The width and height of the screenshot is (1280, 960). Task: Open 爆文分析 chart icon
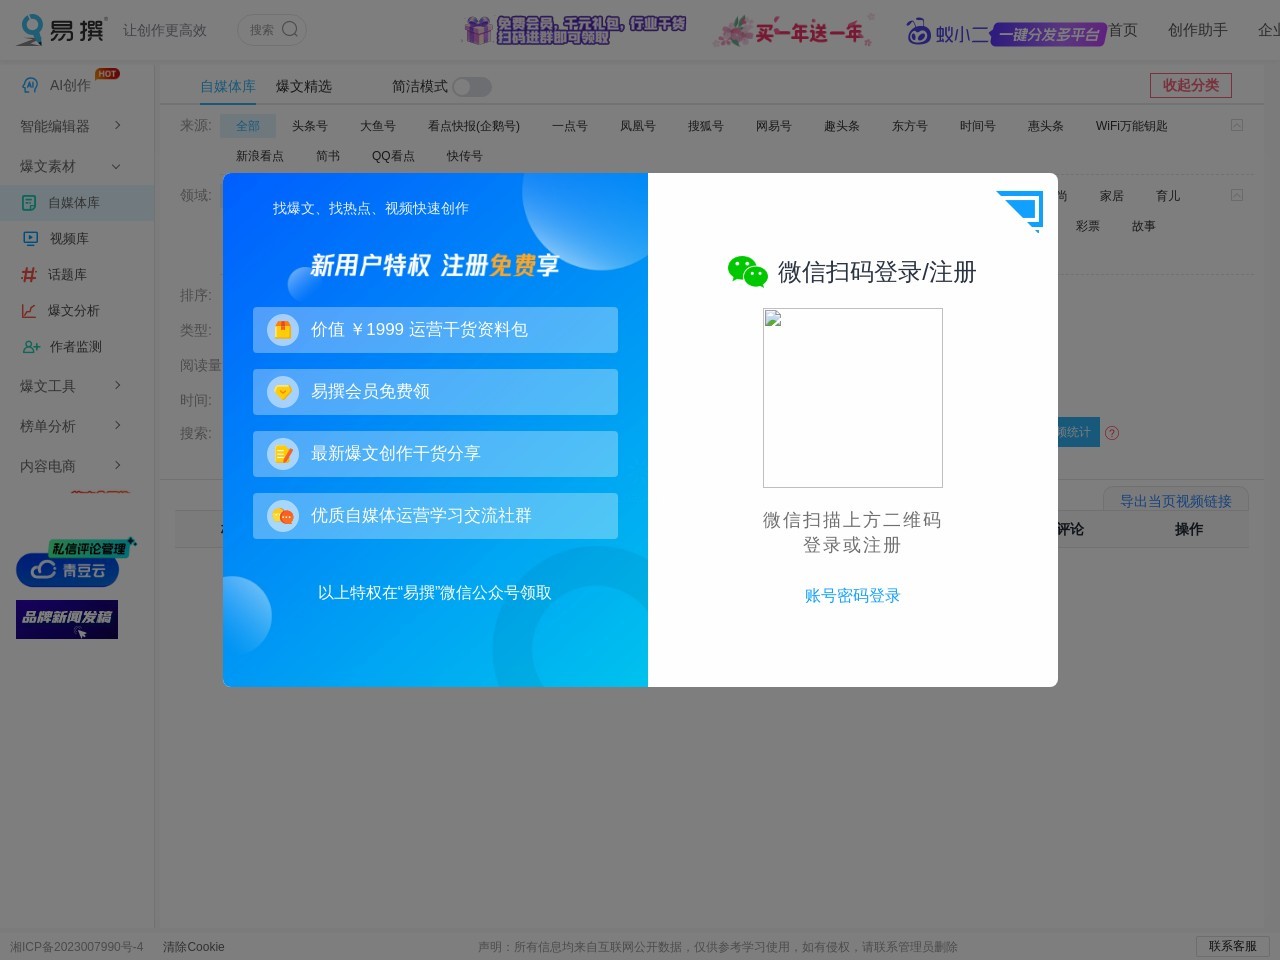pyautogui.click(x=29, y=310)
